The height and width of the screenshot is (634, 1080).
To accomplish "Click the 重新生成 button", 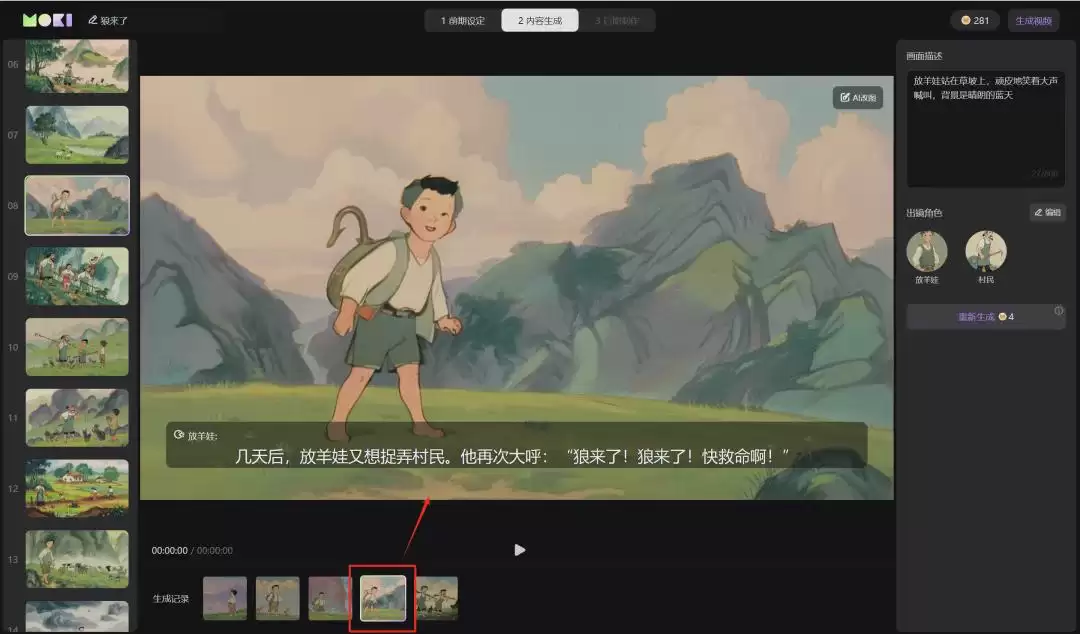I will [x=978, y=316].
